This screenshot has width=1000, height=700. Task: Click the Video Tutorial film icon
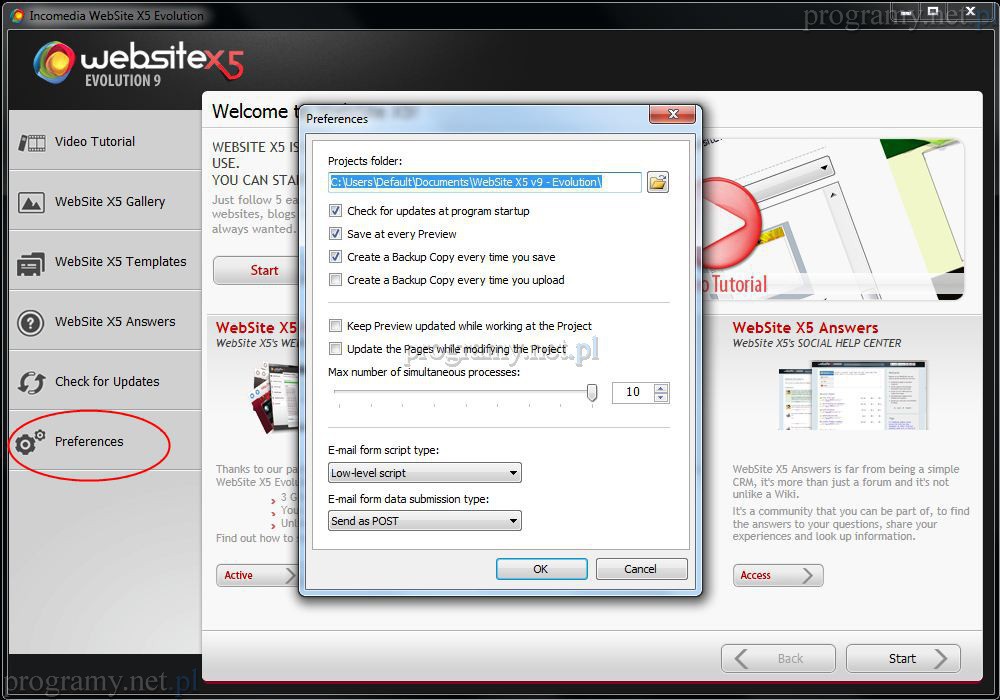coord(32,142)
